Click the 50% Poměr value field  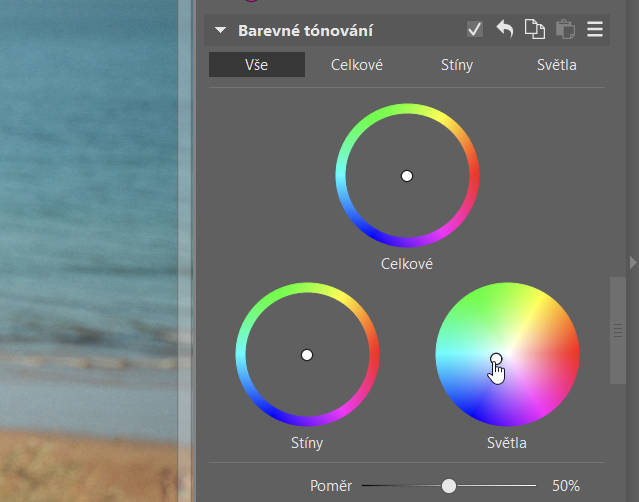[566, 486]
